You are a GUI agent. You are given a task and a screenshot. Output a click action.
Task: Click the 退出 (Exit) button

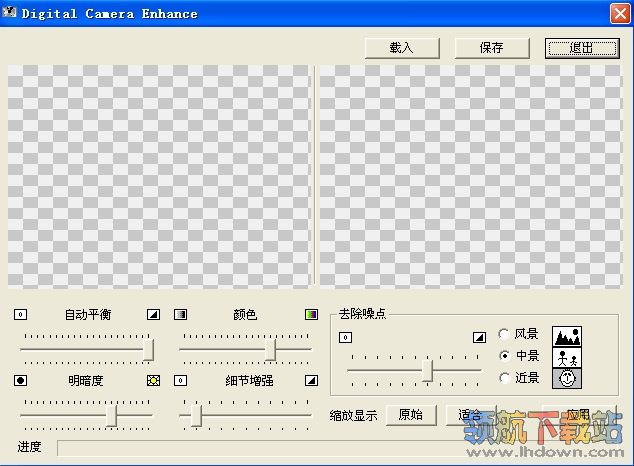pyautogui.click(x=581, y=48)
